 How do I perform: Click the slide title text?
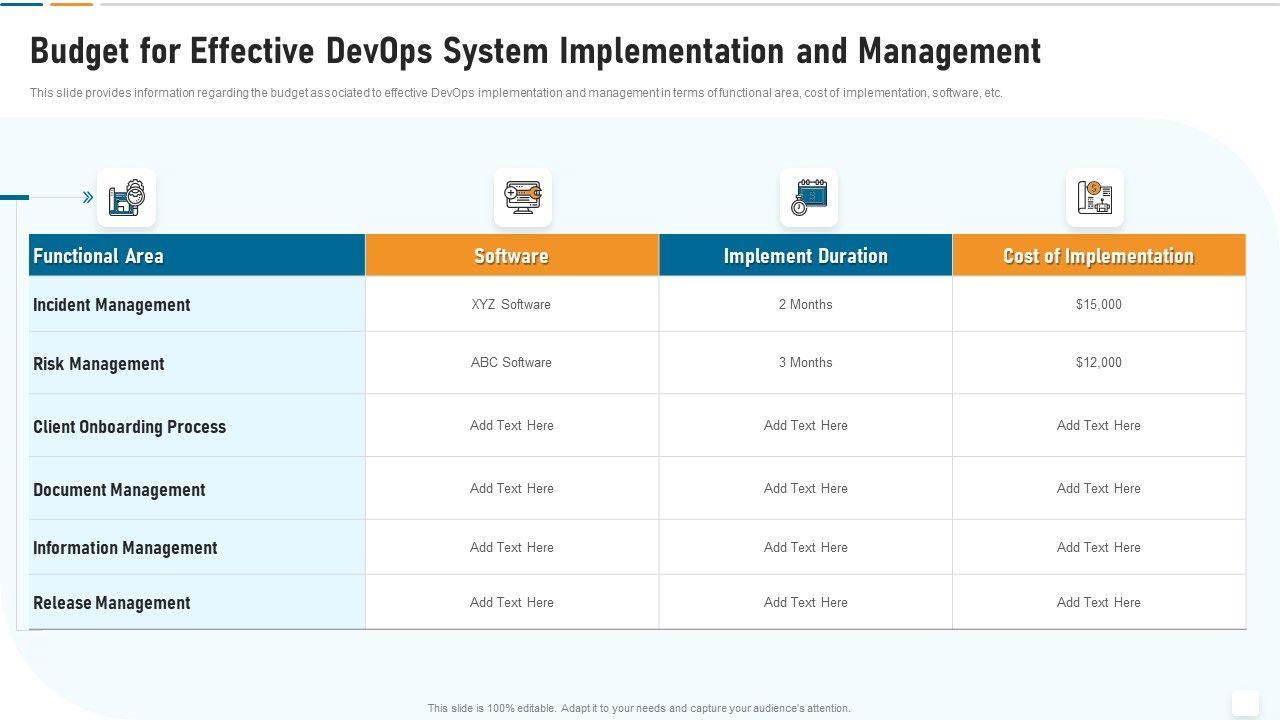[x=535, y=51]
